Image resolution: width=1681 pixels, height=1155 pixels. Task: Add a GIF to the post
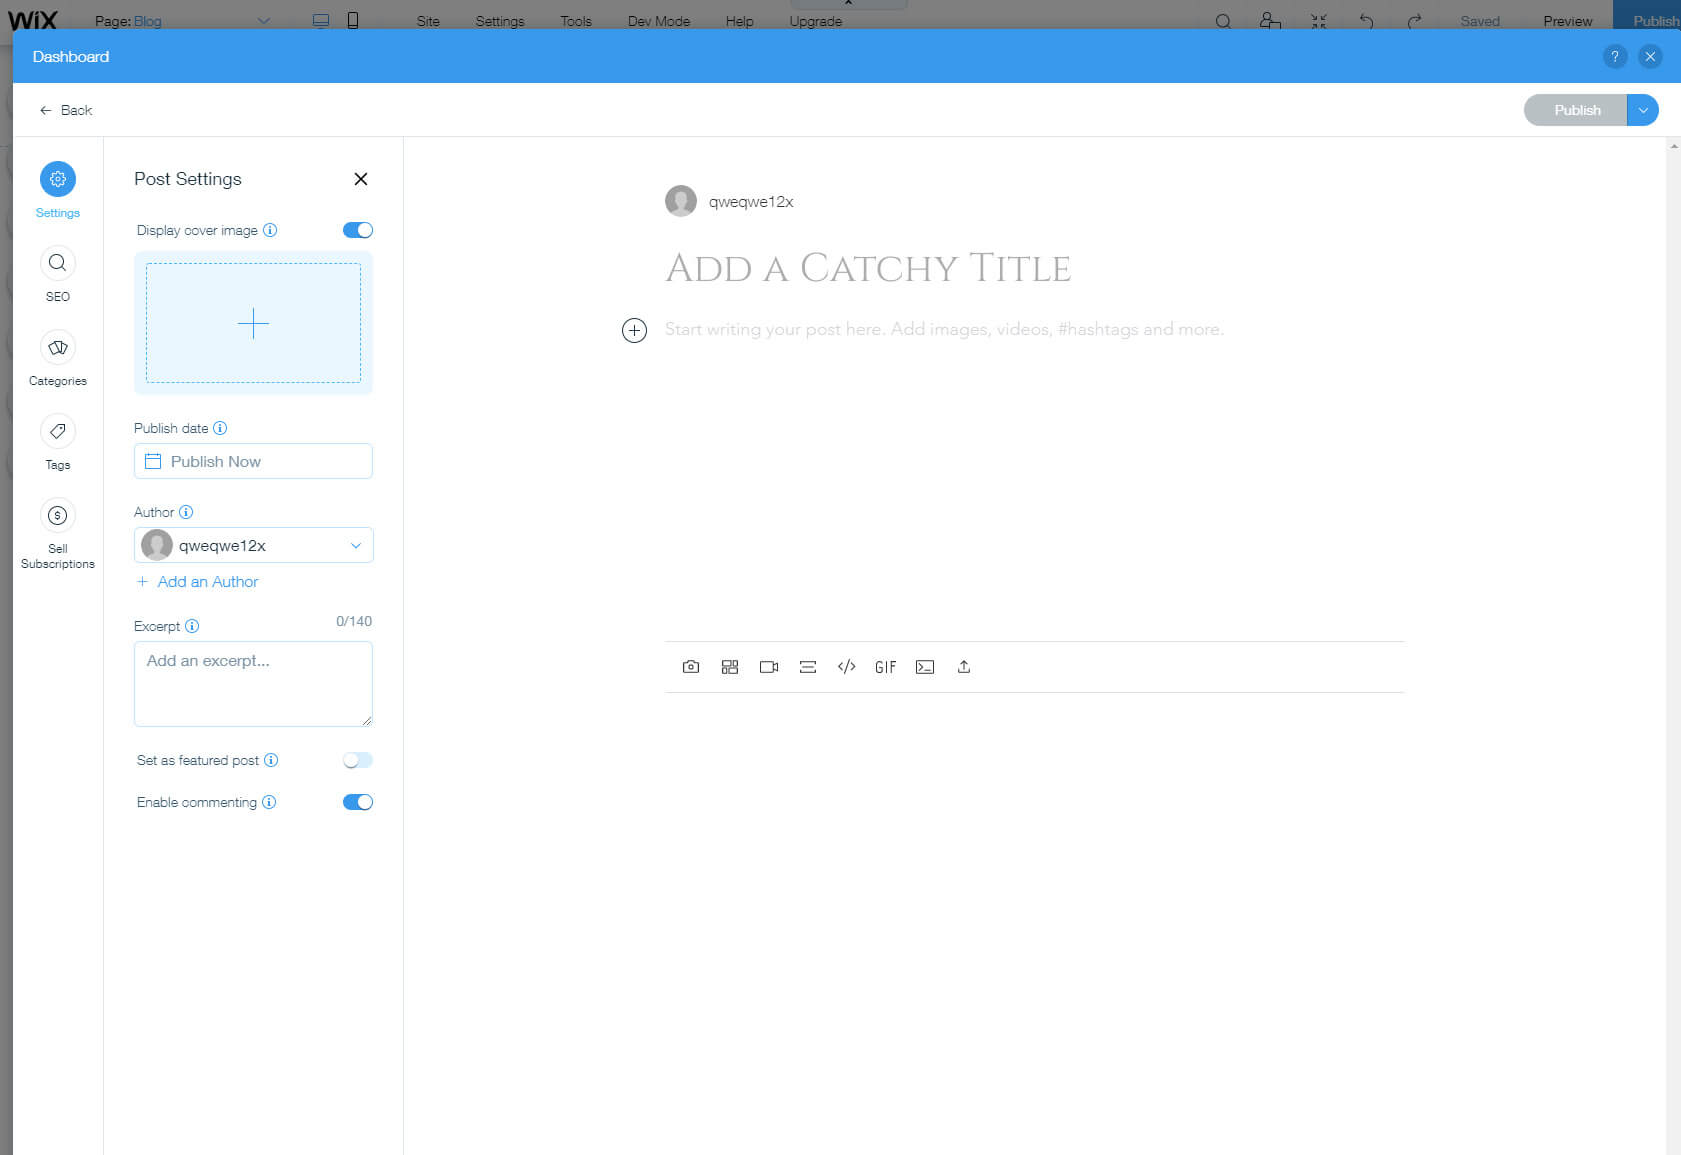885,667
